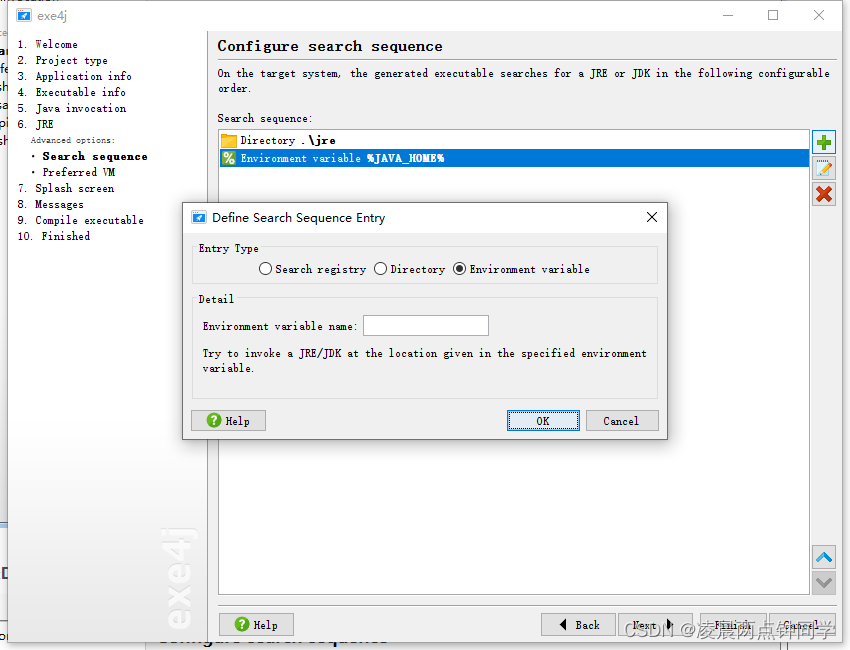Viewport: 850px width, 650px height.
Task: Click the Environment variable name field
Action: coord(426,326)
